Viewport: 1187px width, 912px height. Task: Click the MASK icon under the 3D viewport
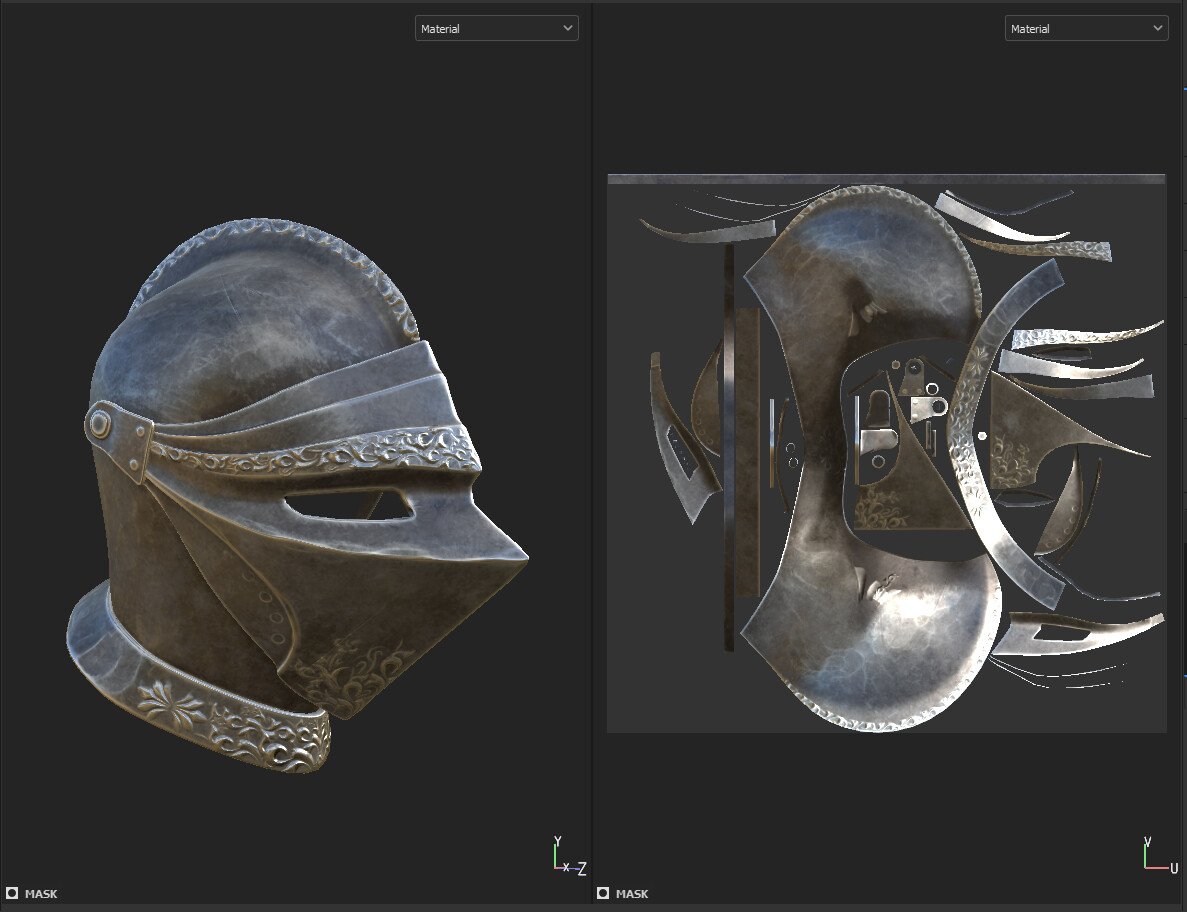pyautogui.click(x=12, y=893)
